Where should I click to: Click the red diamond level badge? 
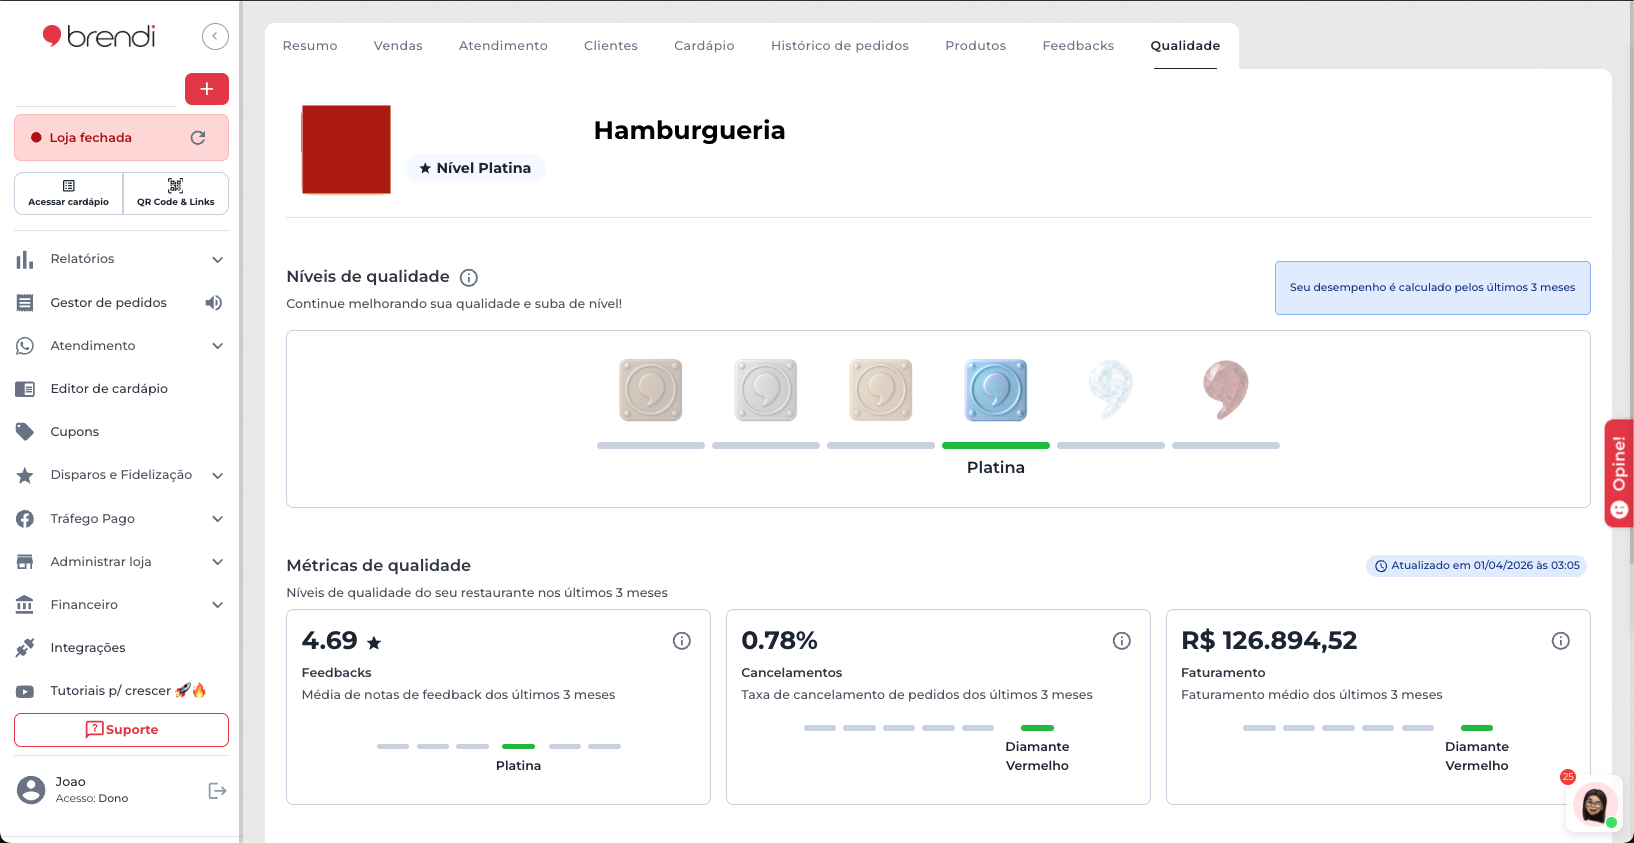click(1226, 390)
